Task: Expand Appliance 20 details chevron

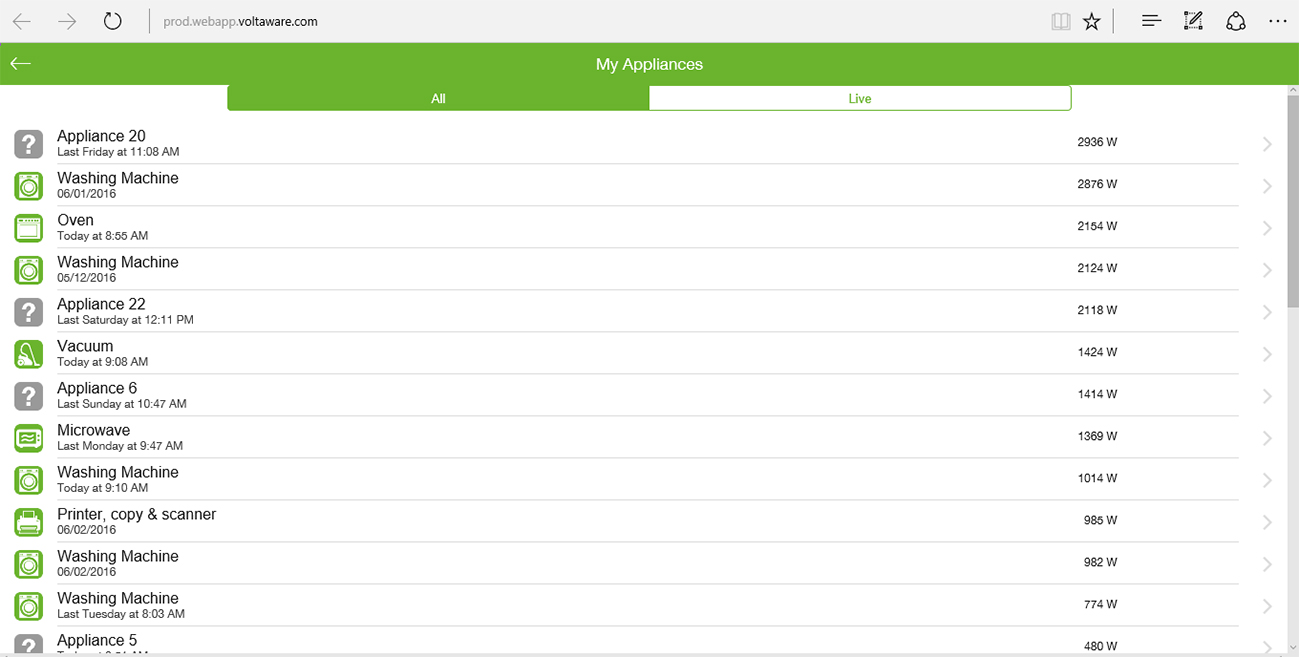Action: [x=1267, y=144]
